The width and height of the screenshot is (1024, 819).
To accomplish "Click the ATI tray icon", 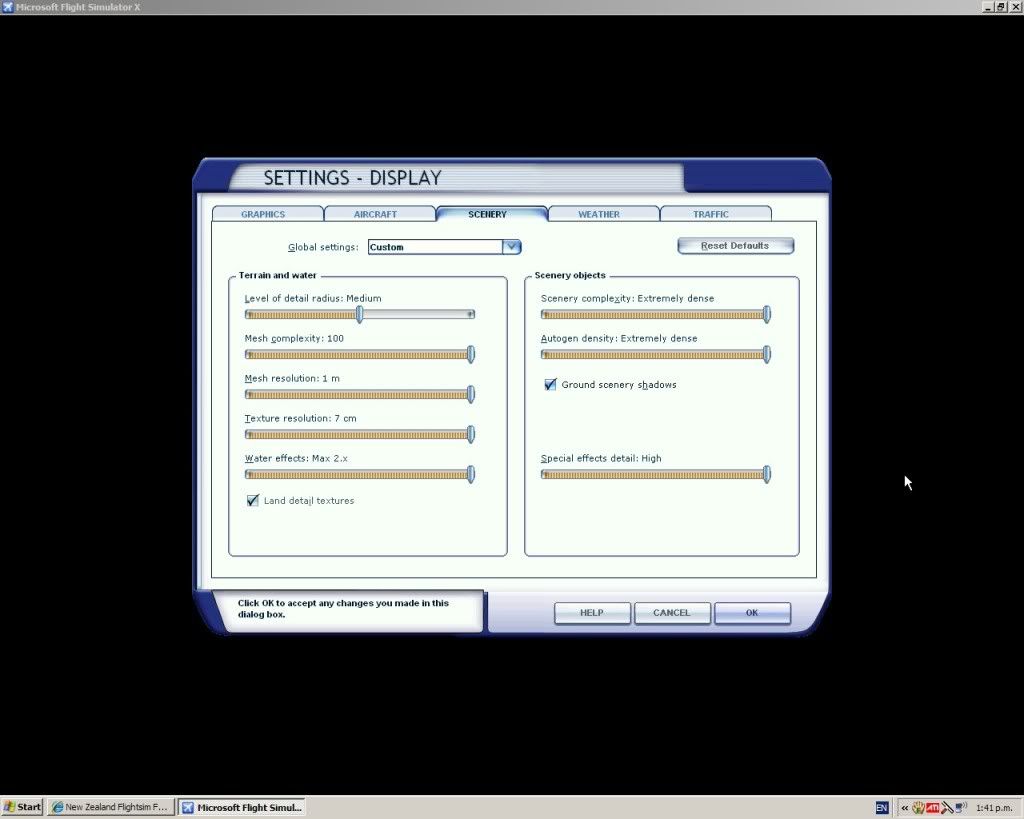I will coord(932,807).
